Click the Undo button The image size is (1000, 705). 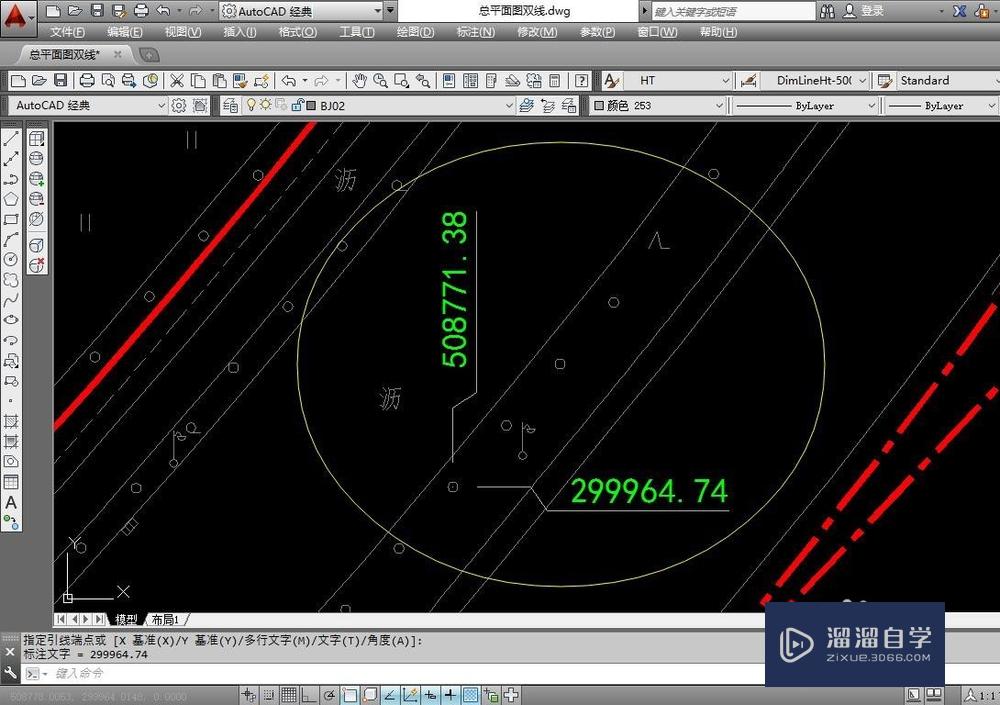(289, 80)
